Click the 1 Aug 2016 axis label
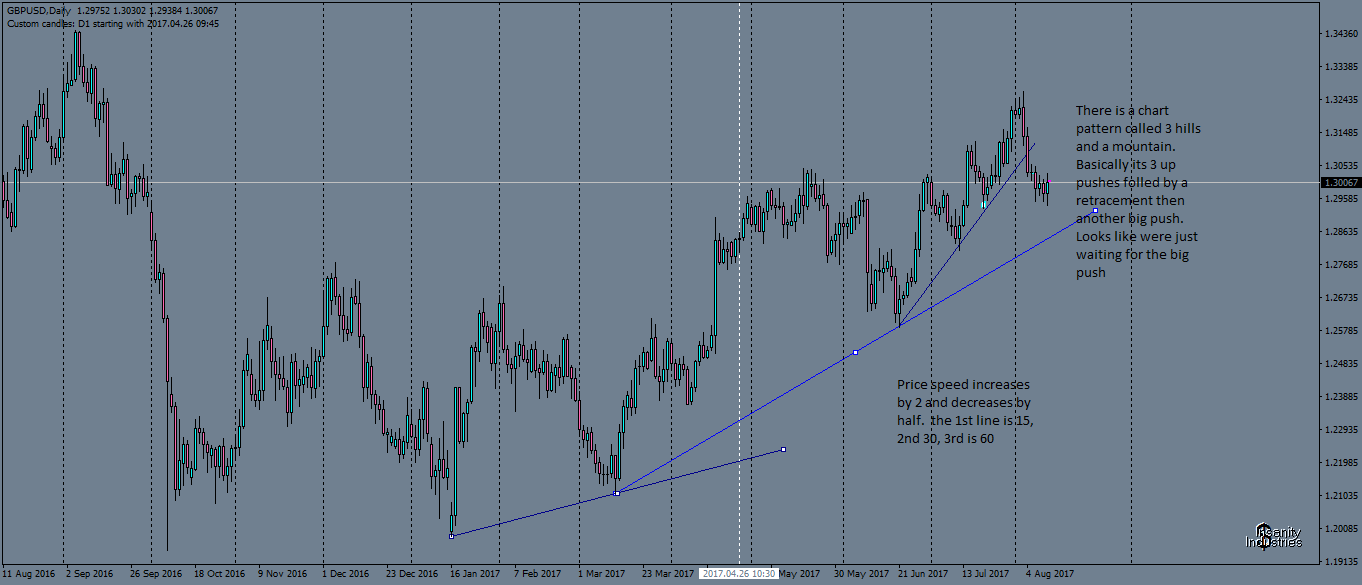Image resolution: width=1362 pixels, height=585 pixels. click(30, 573)
